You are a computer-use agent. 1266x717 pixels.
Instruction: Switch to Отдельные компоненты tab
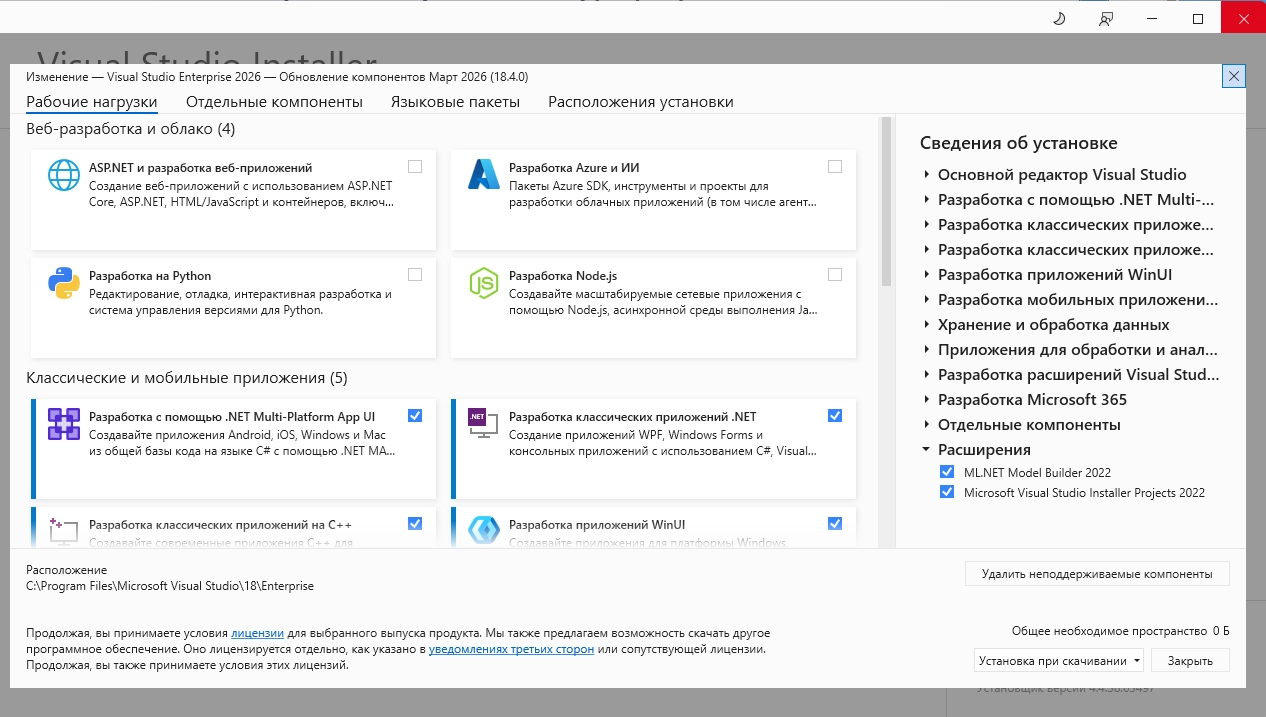pos(274,102)
